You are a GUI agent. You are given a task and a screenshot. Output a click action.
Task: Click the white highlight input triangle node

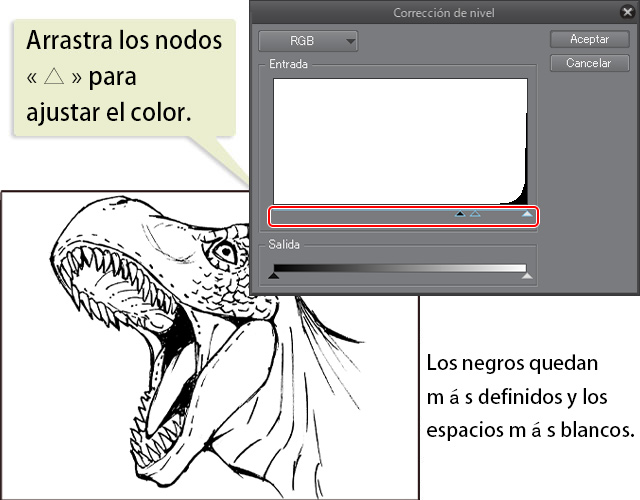point(527,214)
